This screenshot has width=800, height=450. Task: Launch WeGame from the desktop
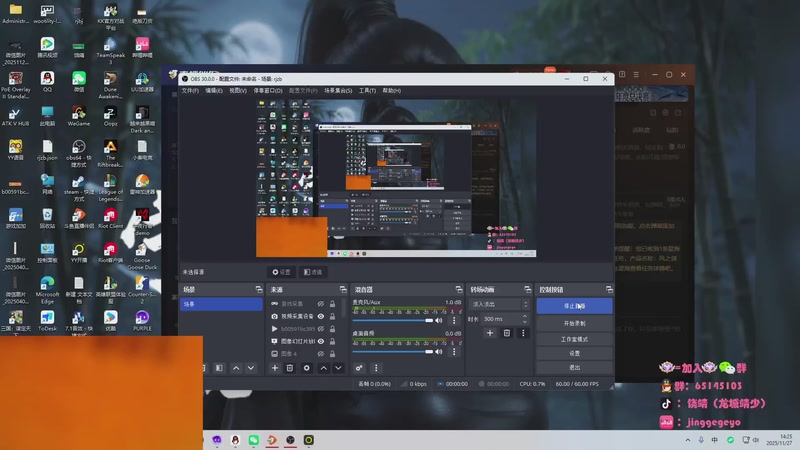[79, 116]
